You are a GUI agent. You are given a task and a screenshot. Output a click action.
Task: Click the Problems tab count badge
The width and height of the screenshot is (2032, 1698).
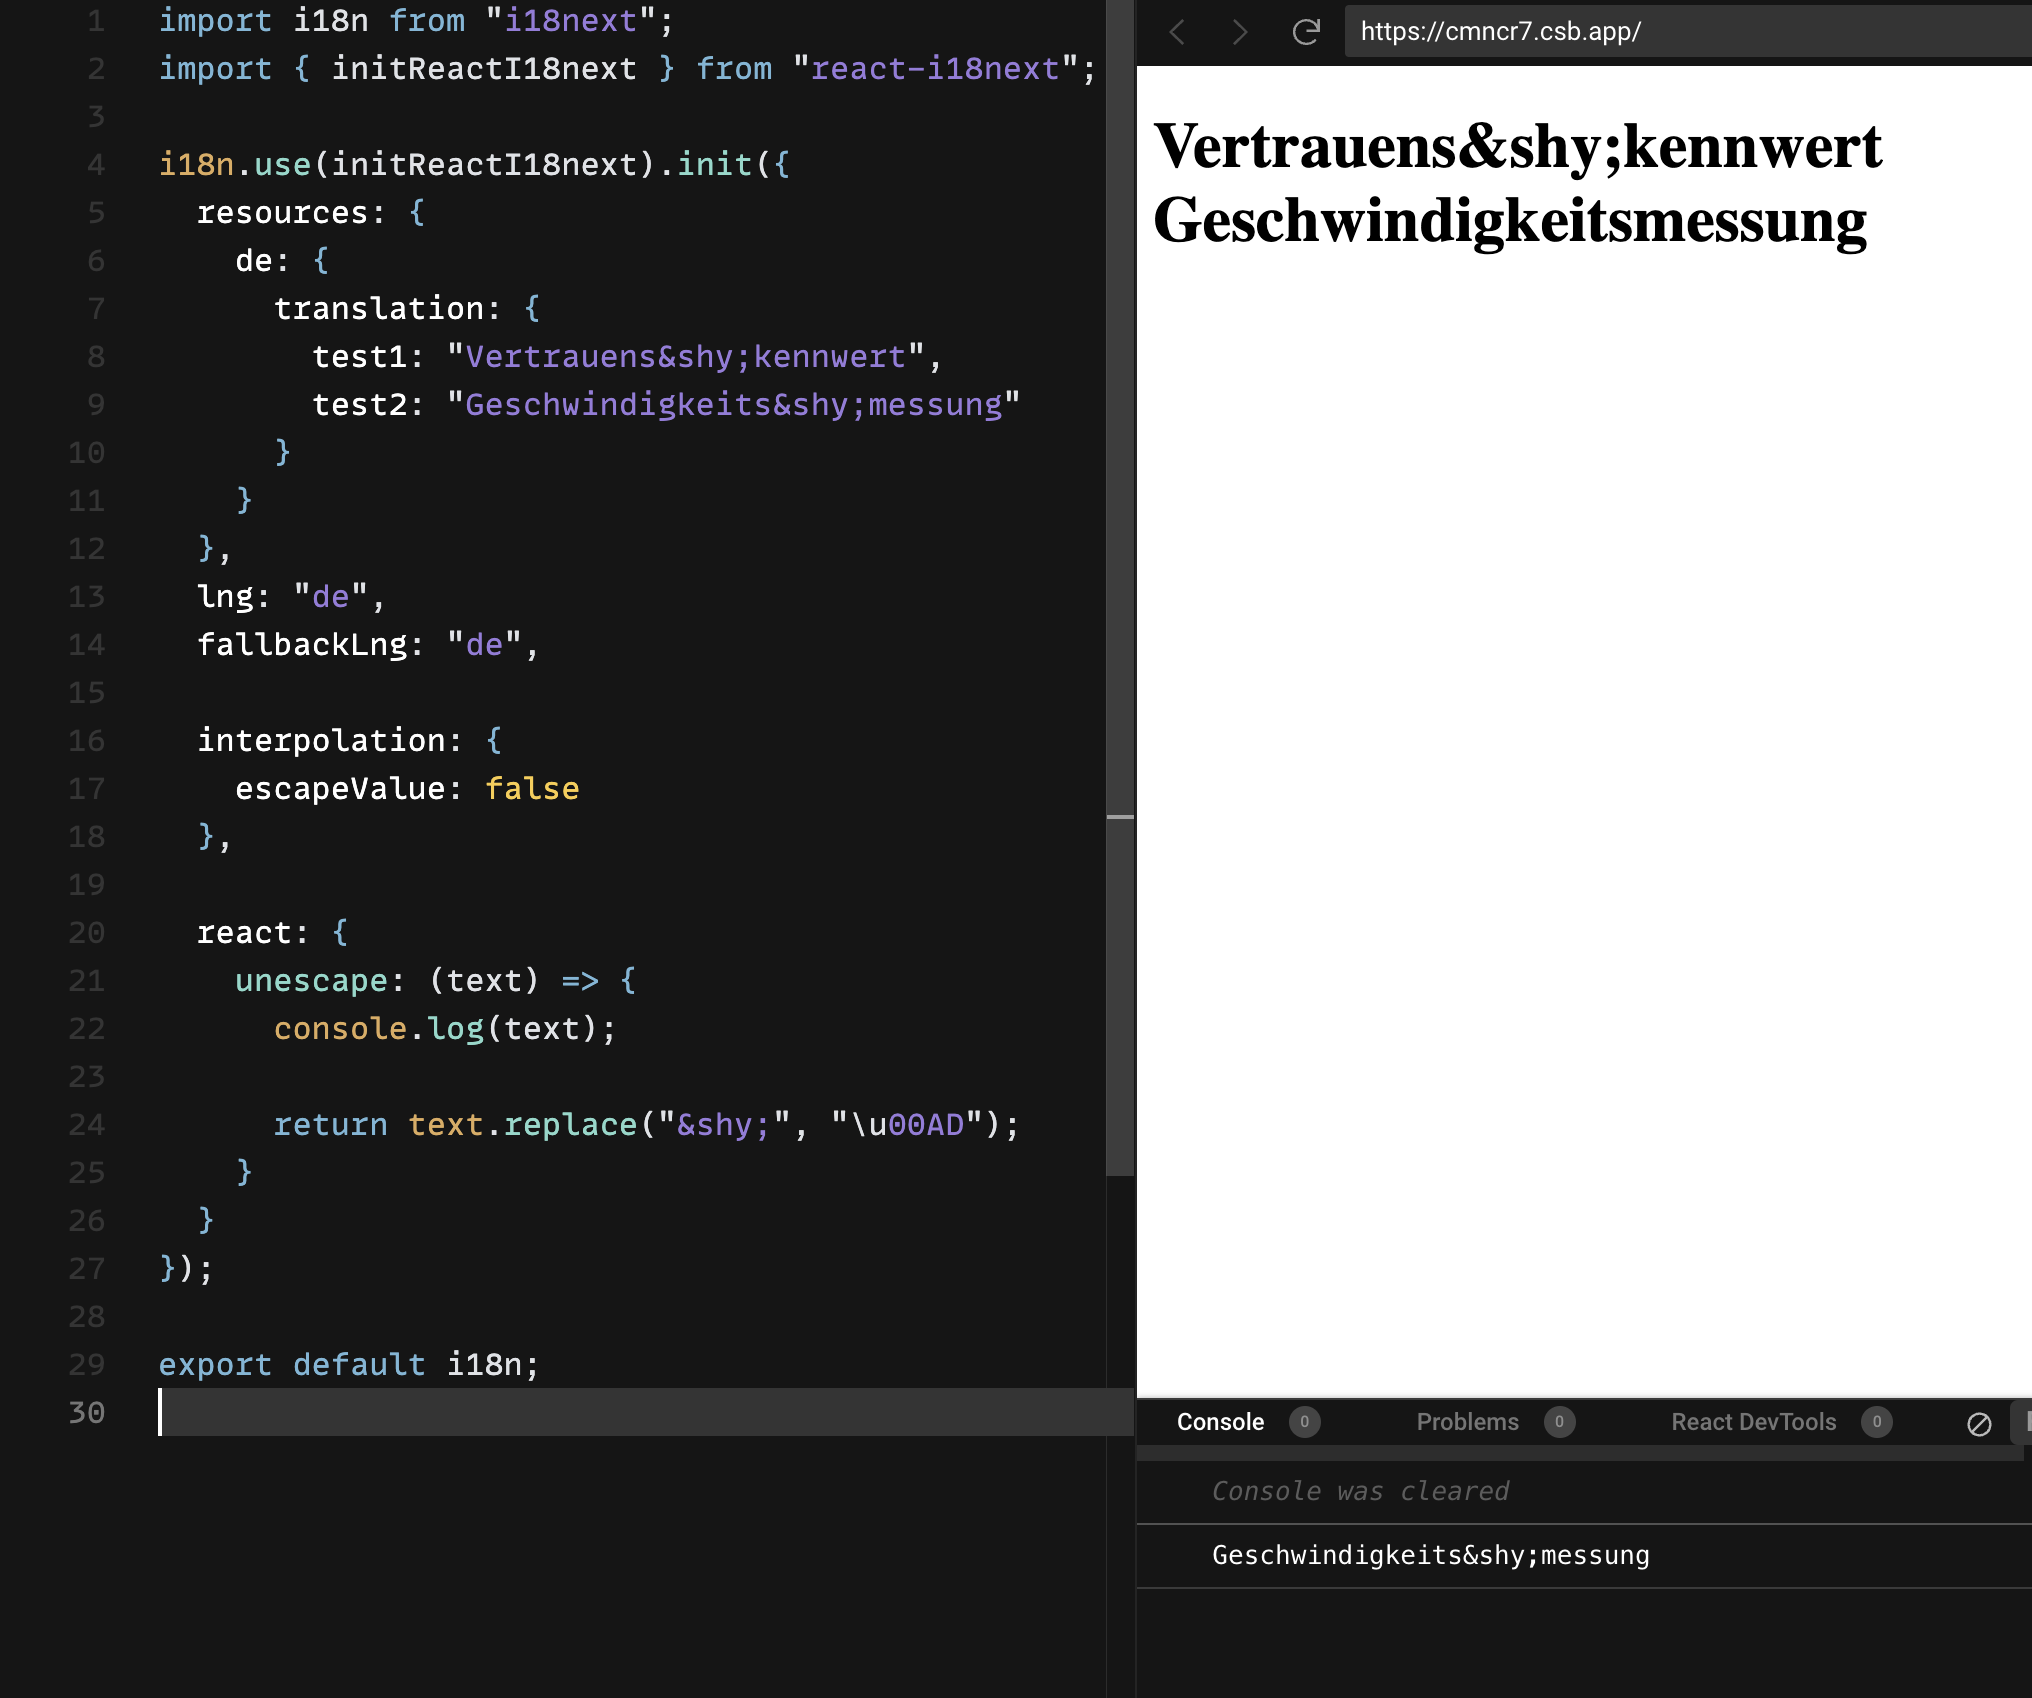(x=1559, y=1422)
